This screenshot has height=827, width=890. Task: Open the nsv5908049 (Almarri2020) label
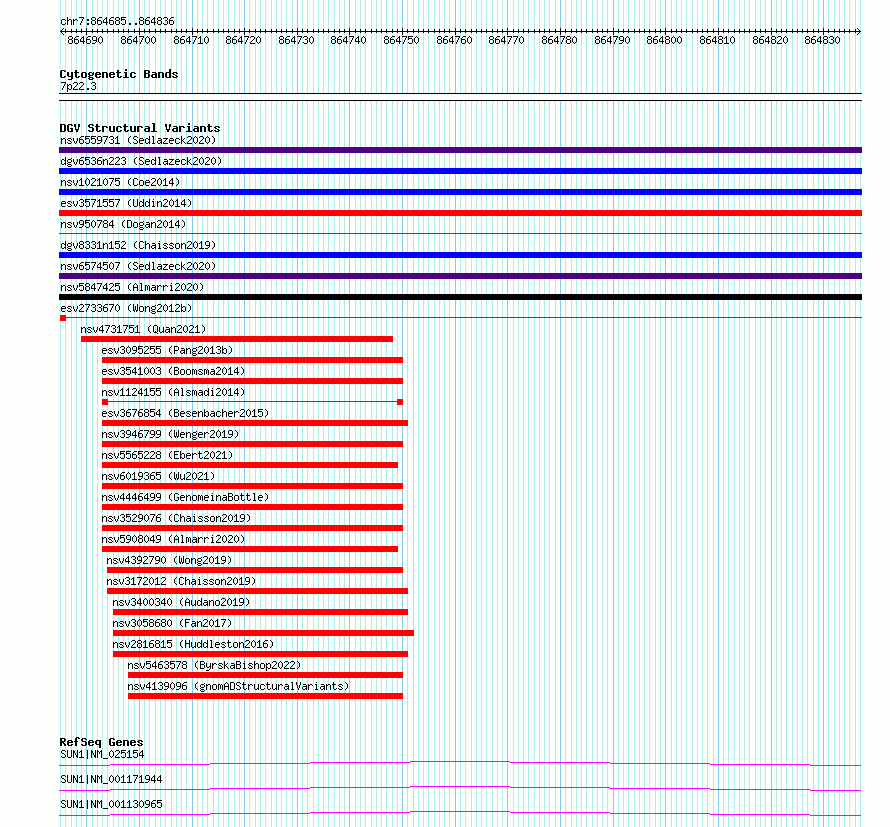[173, 539]
